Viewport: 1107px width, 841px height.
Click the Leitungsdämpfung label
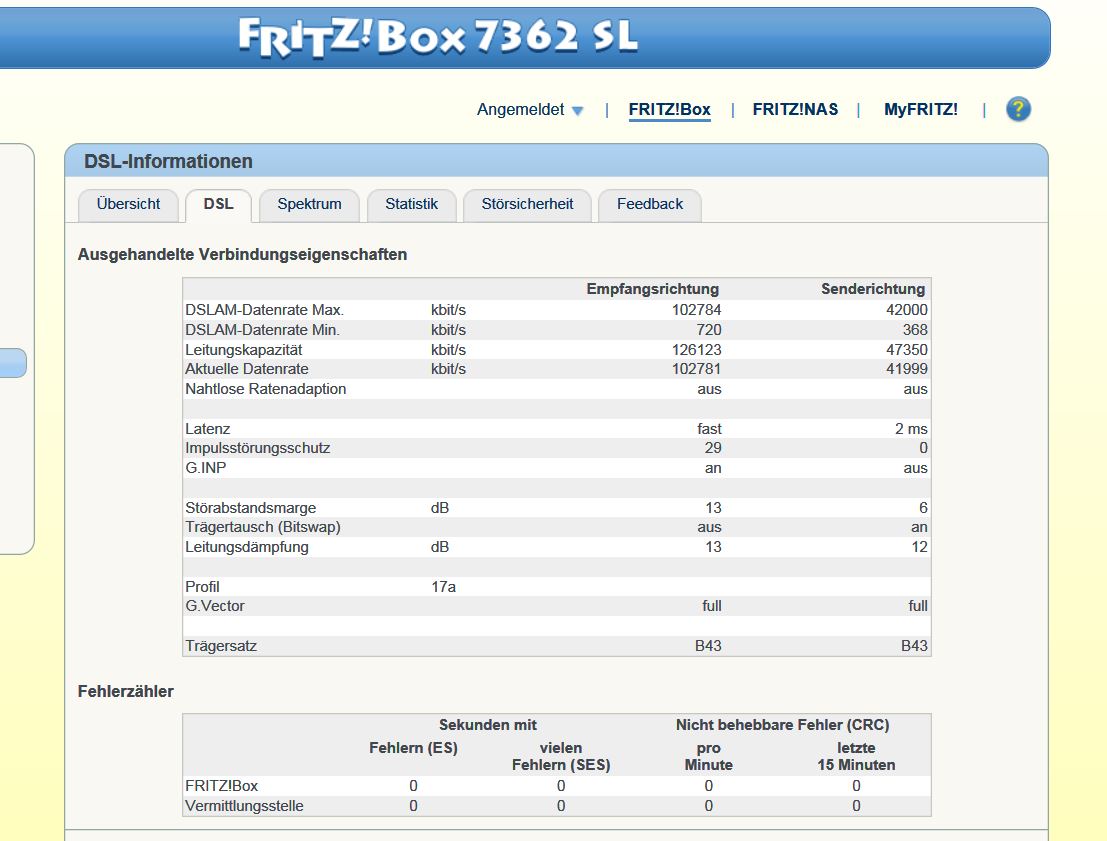coord(246,547)
